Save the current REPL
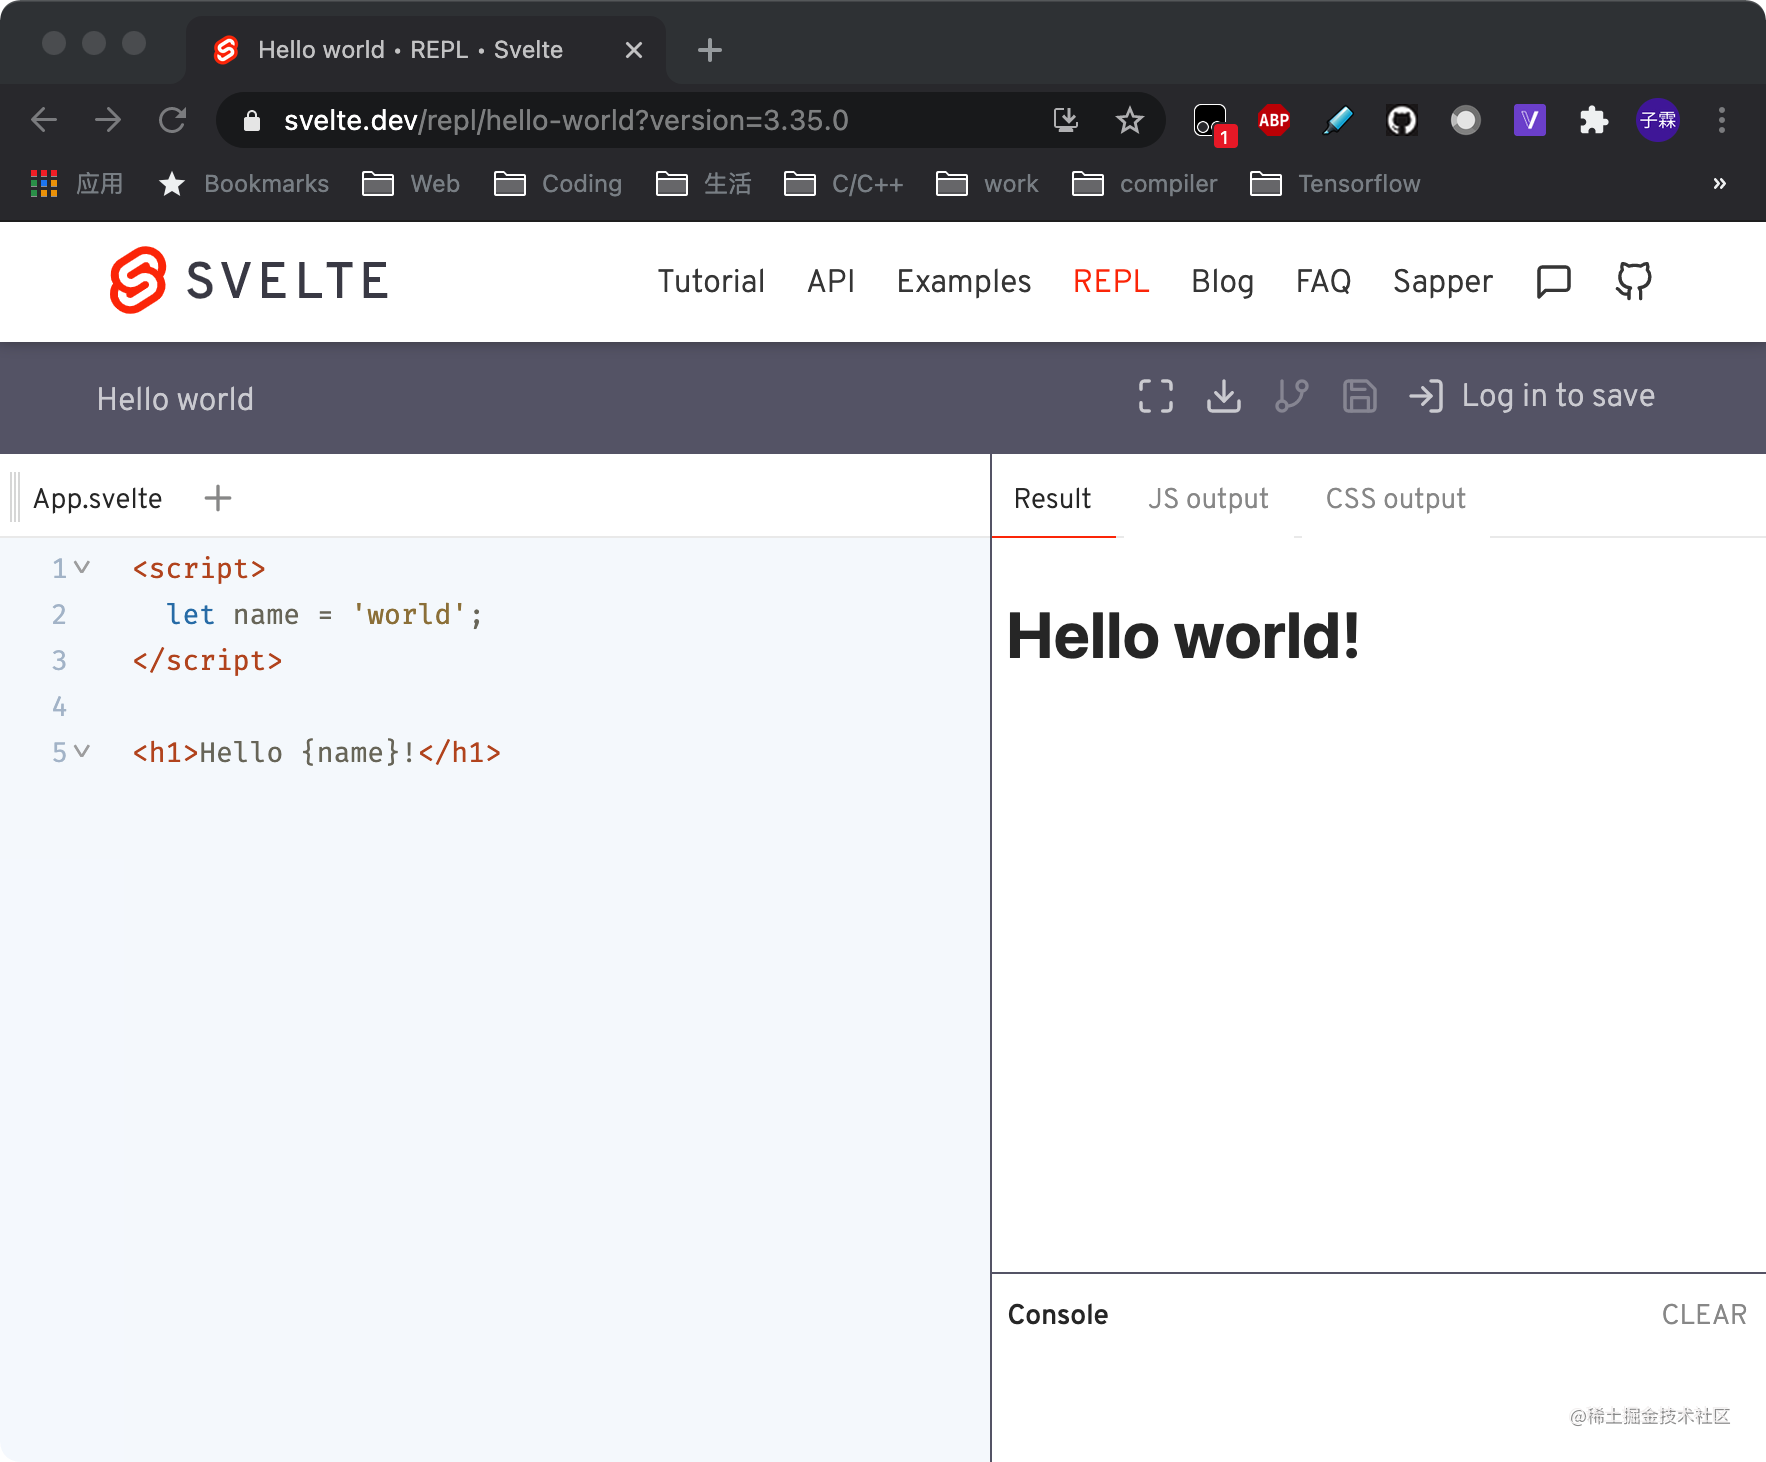The image size is (1766, 1462). (x=1359, y=396)
